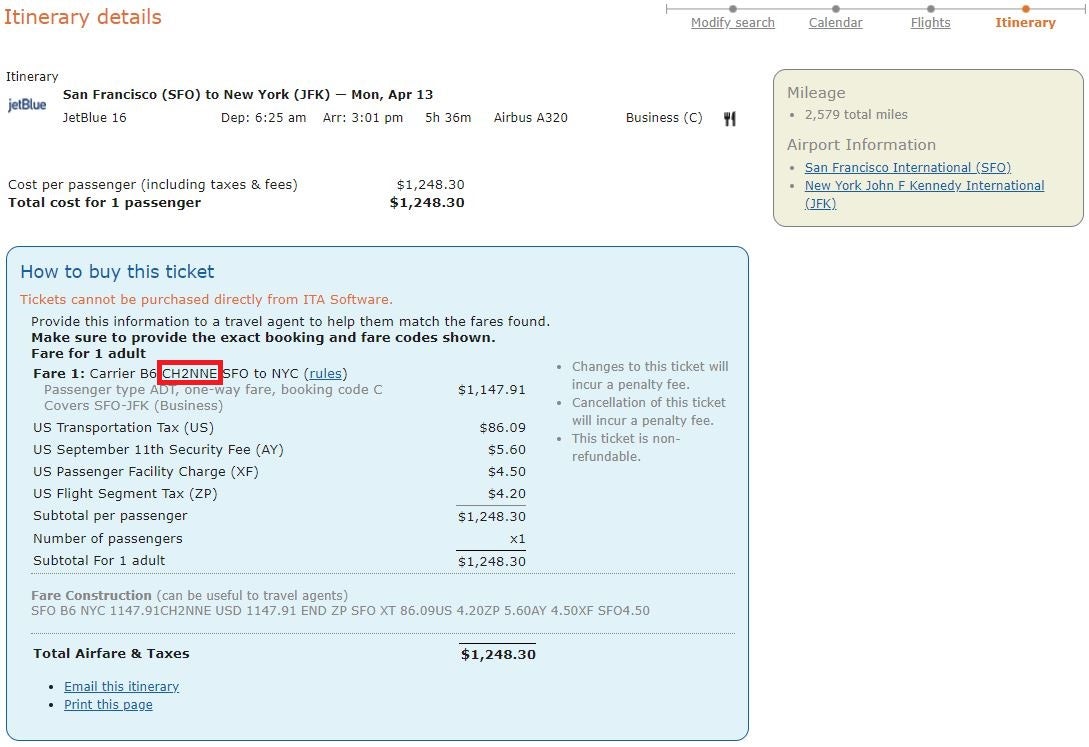Click the Mileage heading
Image resolution: width=1089 pixels, height=747 pixels.
(x=816, y=92)
